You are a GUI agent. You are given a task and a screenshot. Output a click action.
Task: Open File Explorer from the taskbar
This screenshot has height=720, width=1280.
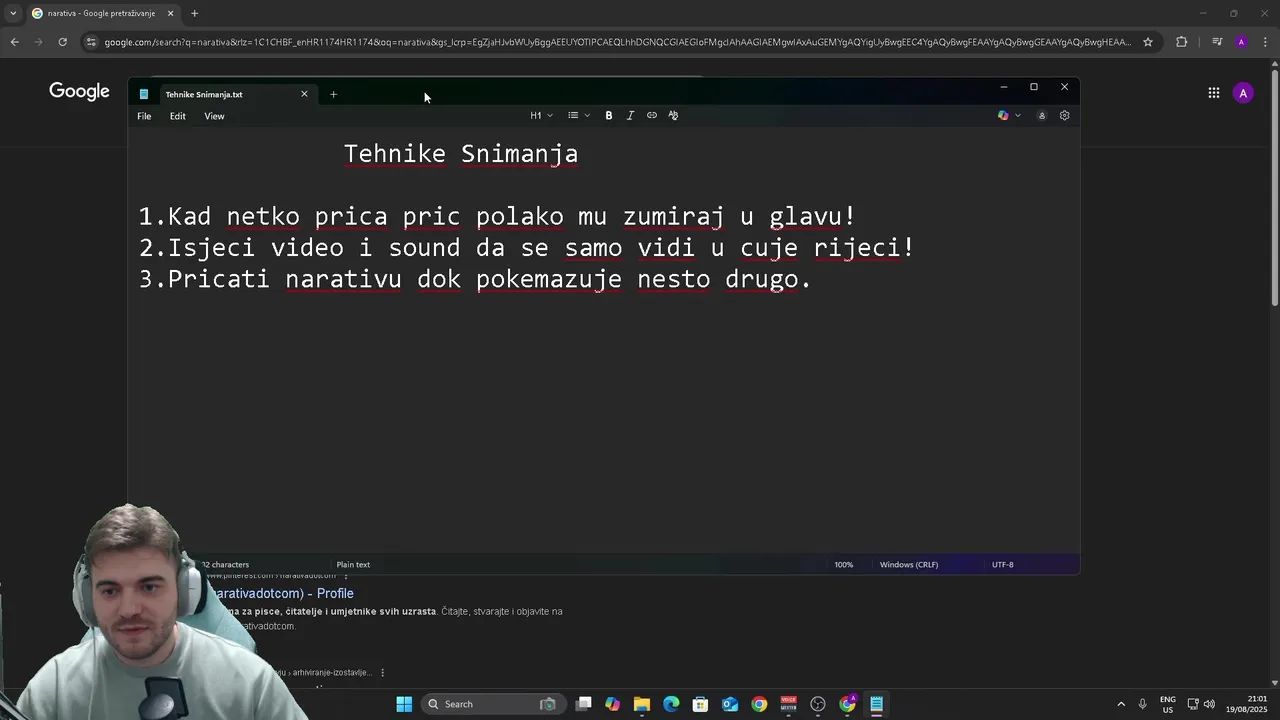pyautogui.click(x=641, y=704)
